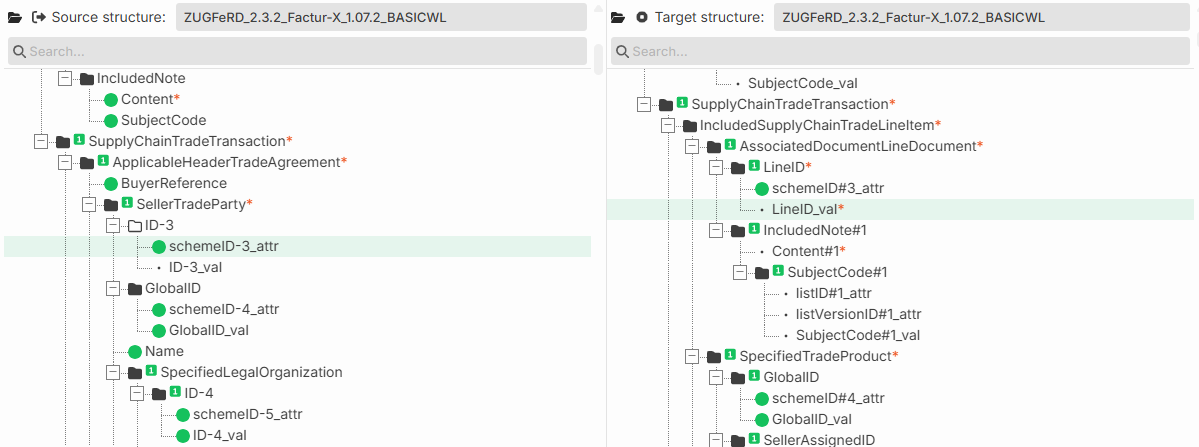Collapse the SubjectCode#1 node

[x=739, y=272]
